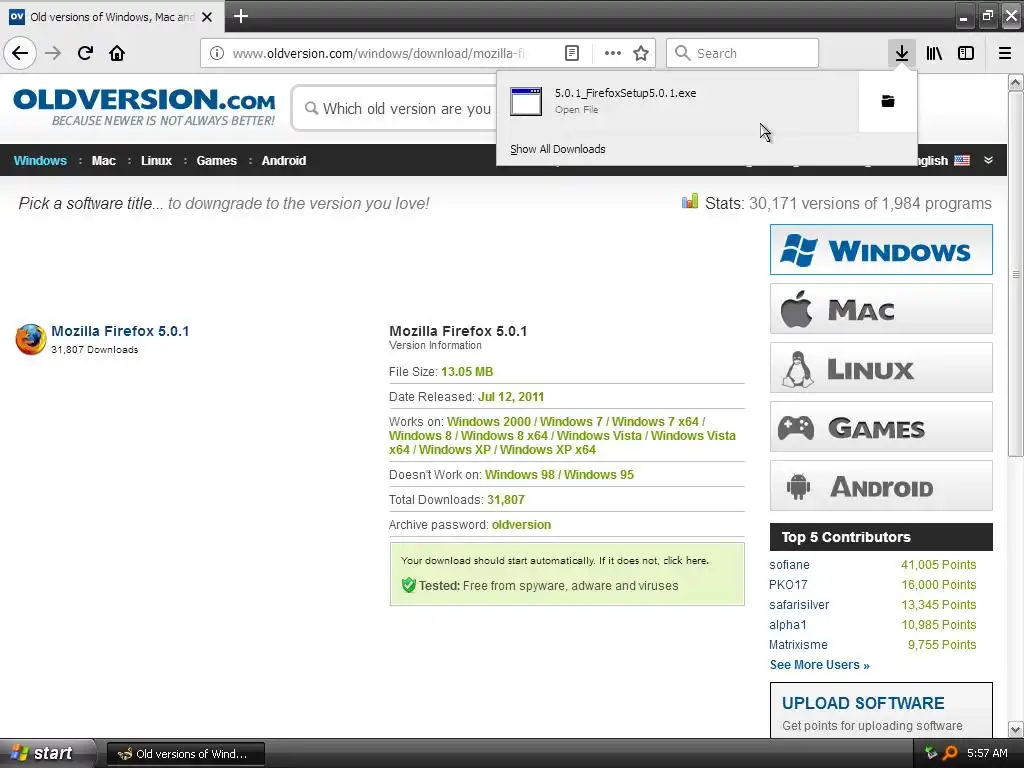
Task: Open a new browser tab
Action: [240, 16]
